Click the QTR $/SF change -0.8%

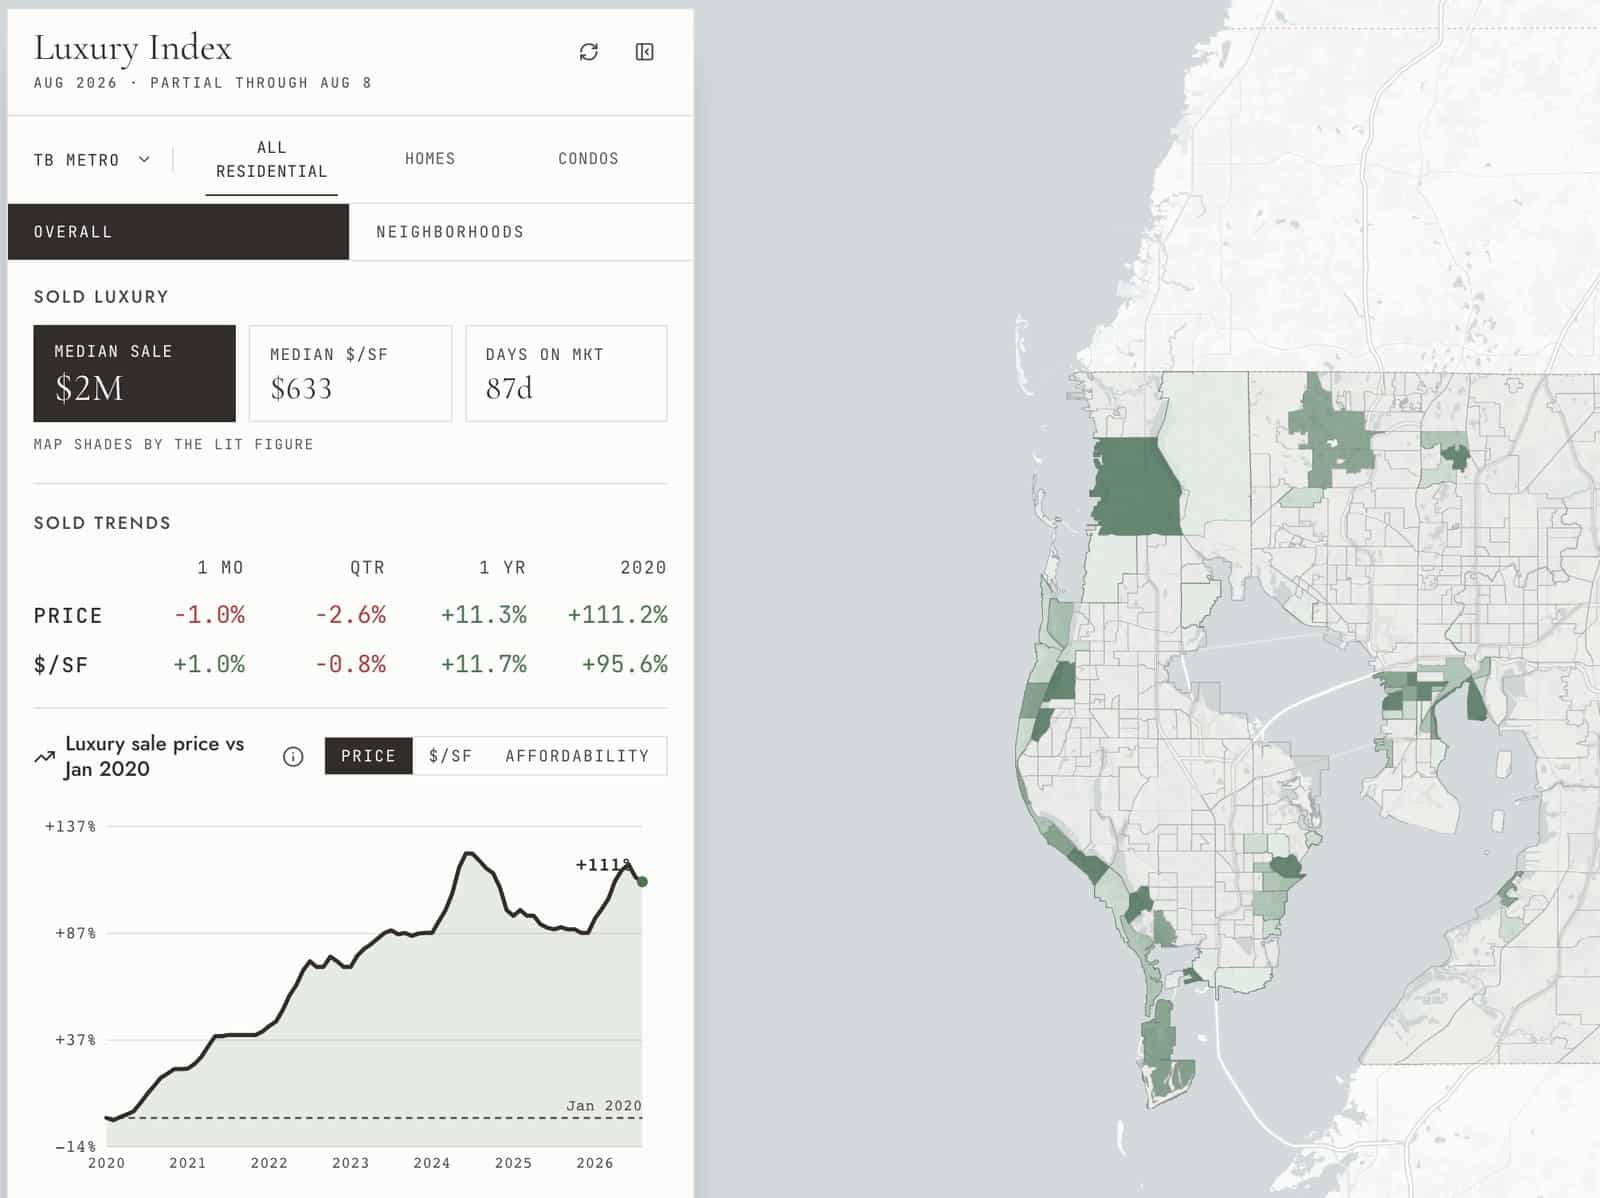point(350,664)
